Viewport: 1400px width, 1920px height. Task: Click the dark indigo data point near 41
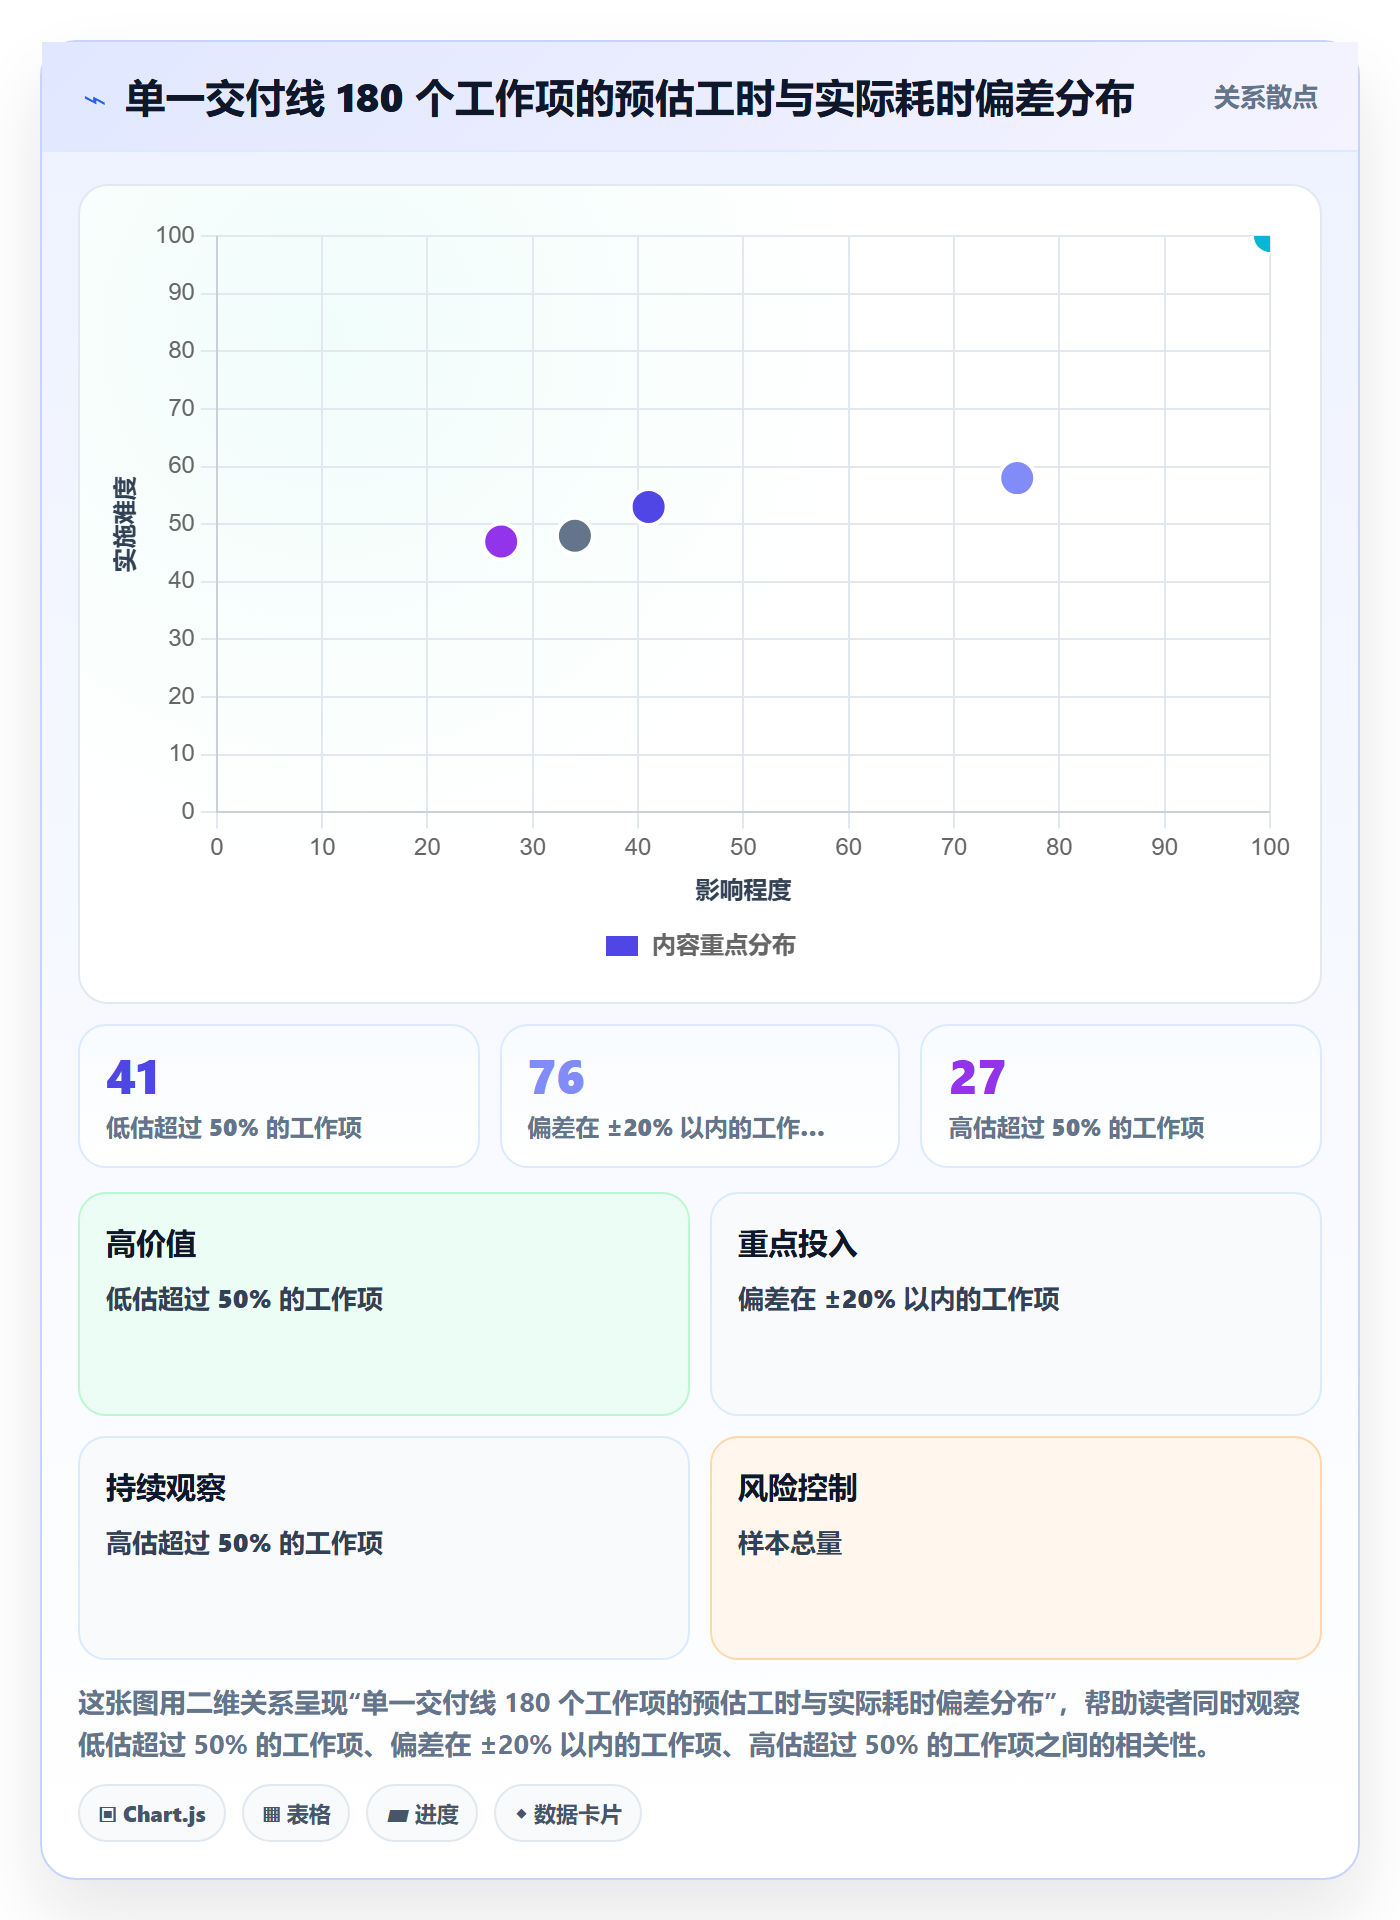coord(649,507)
